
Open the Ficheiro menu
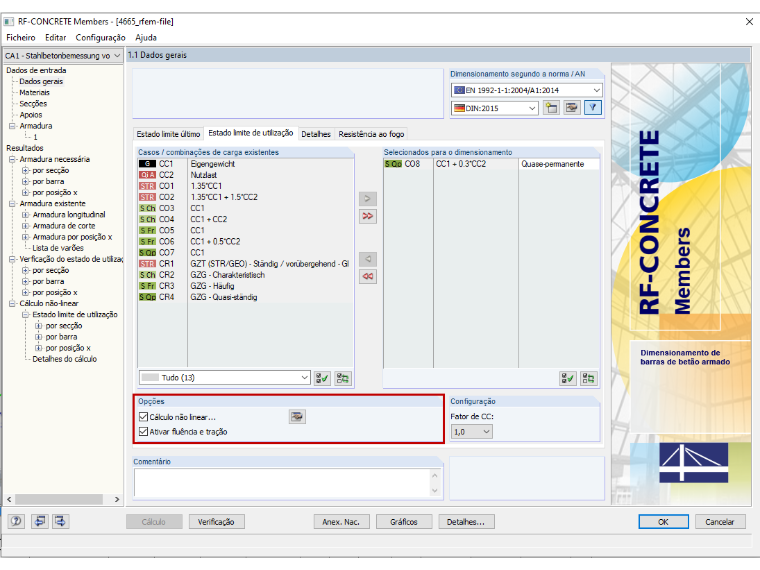pos(21,37)
